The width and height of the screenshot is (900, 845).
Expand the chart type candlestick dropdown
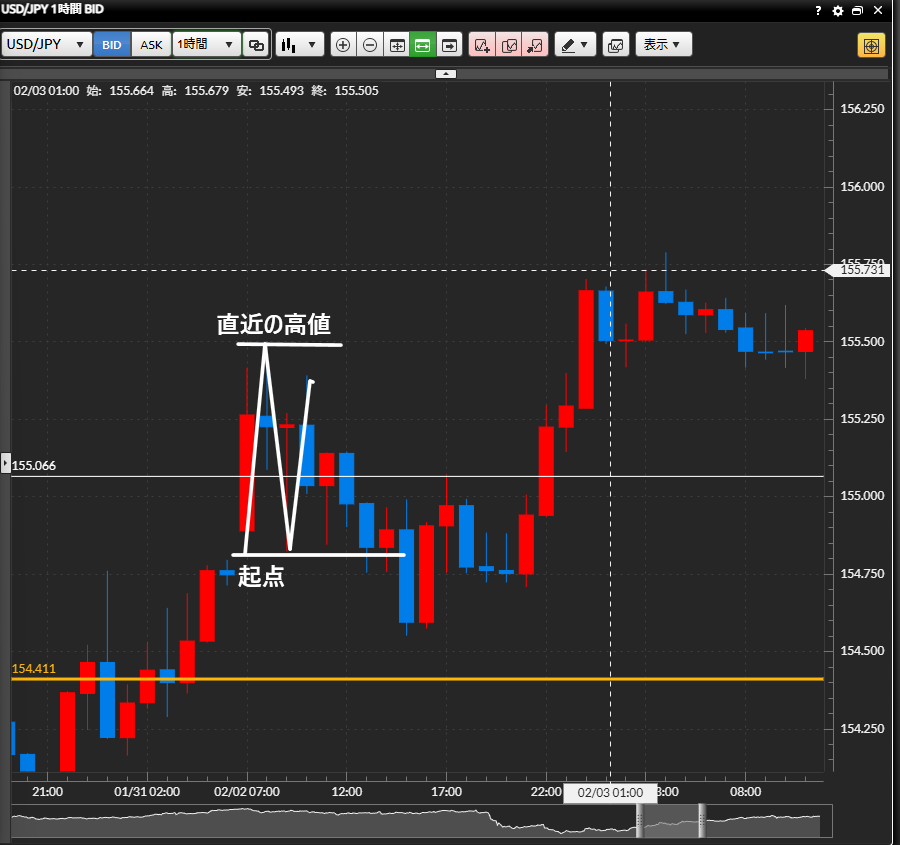click(300, 45)
